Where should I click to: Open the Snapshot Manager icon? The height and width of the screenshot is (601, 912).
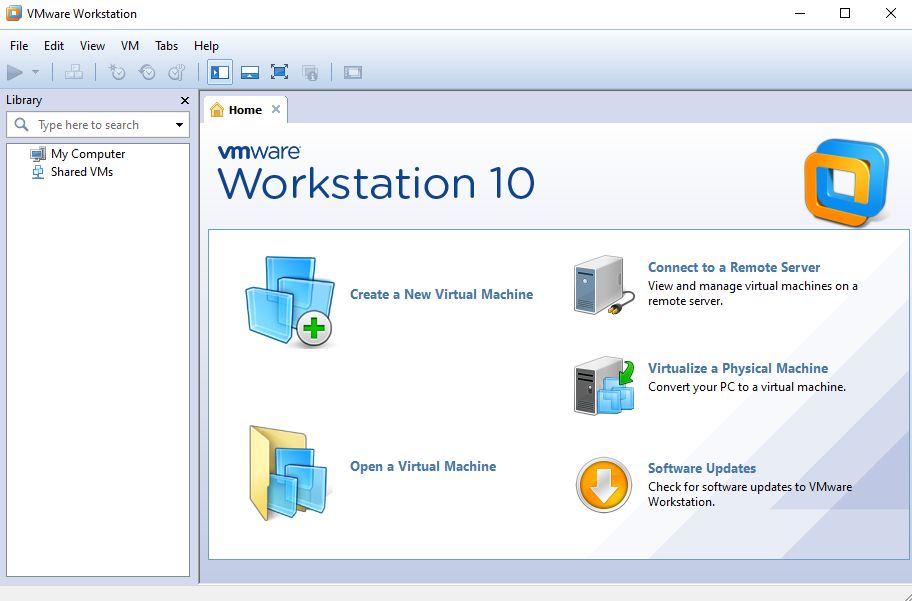177,71
